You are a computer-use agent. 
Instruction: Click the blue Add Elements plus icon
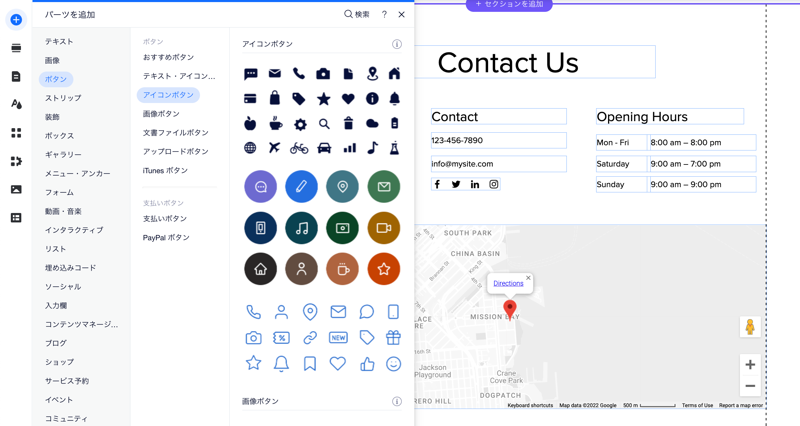tap(16, 20)
